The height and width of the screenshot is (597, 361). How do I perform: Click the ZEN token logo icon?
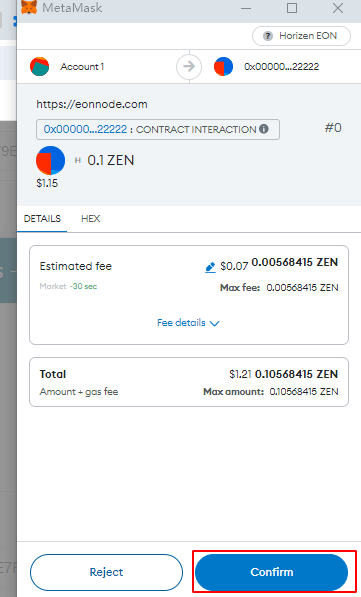pyautogui.click(x=50, y=160)
